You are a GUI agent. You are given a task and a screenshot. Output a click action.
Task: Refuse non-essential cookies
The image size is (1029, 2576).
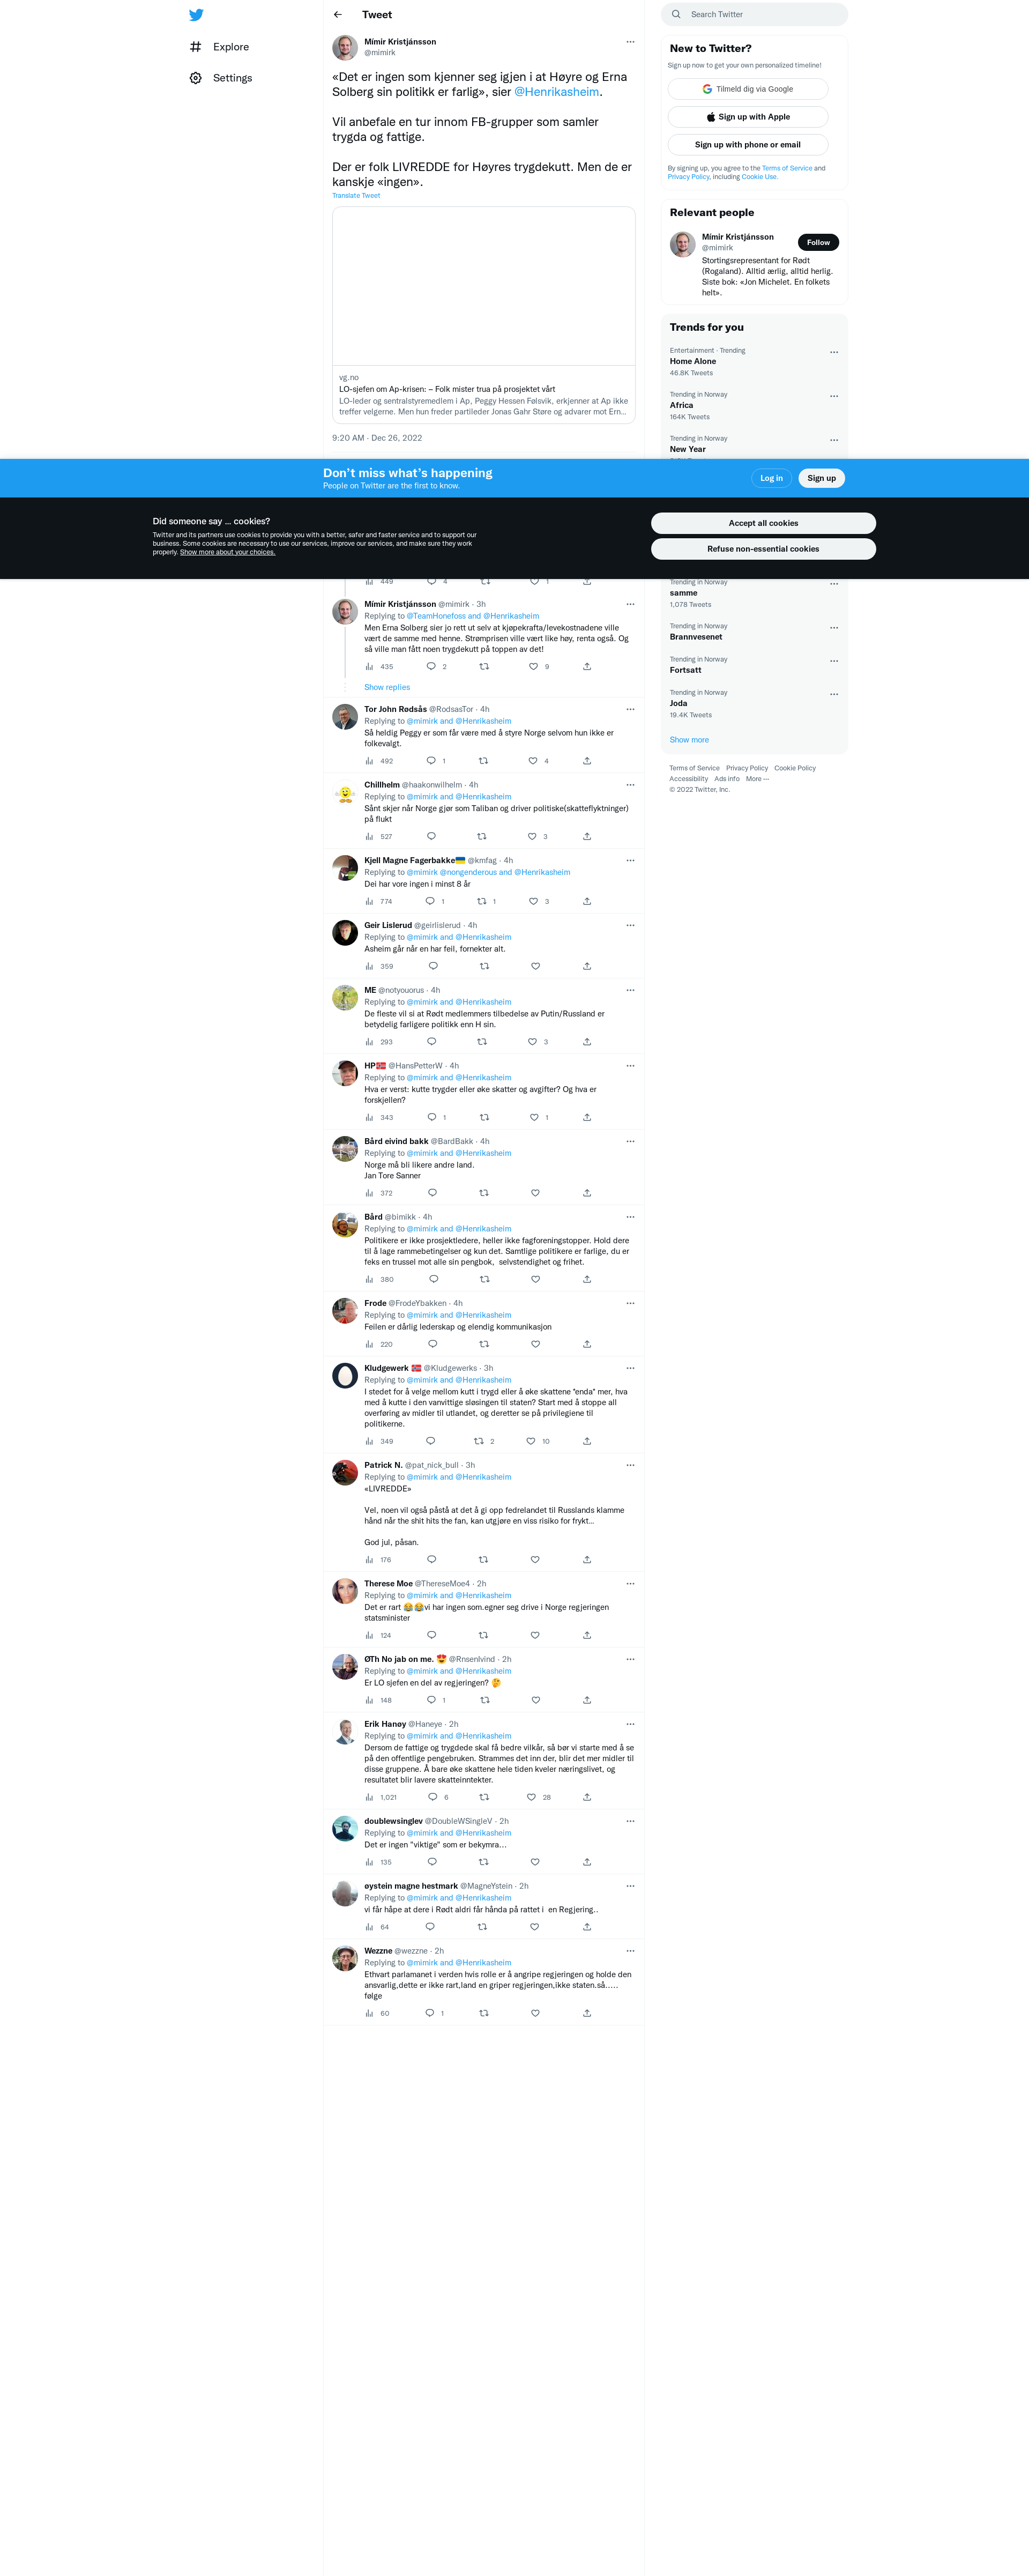pyautogui.click(x=763, y=549)
